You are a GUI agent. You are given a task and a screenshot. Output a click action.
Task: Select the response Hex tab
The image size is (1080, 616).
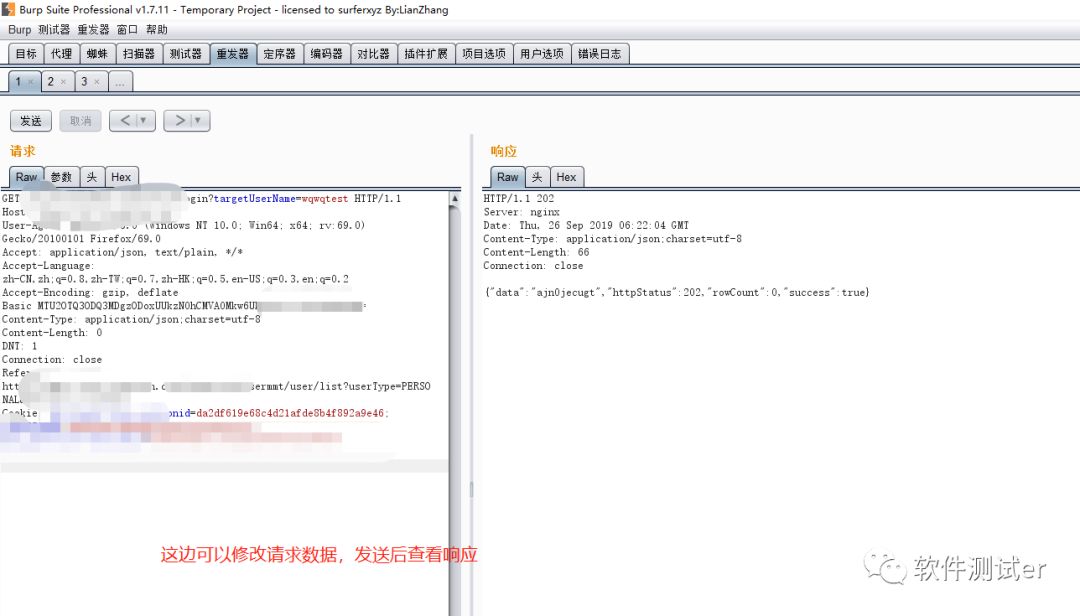pyautogui.click(x=566, y=177)
